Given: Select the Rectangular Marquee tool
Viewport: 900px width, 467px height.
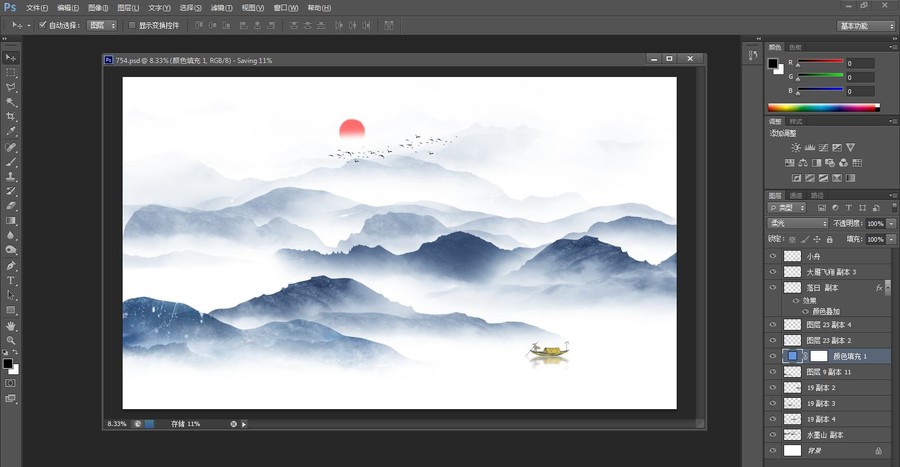Looking at the screenshot, I should (x=10, y=73).
